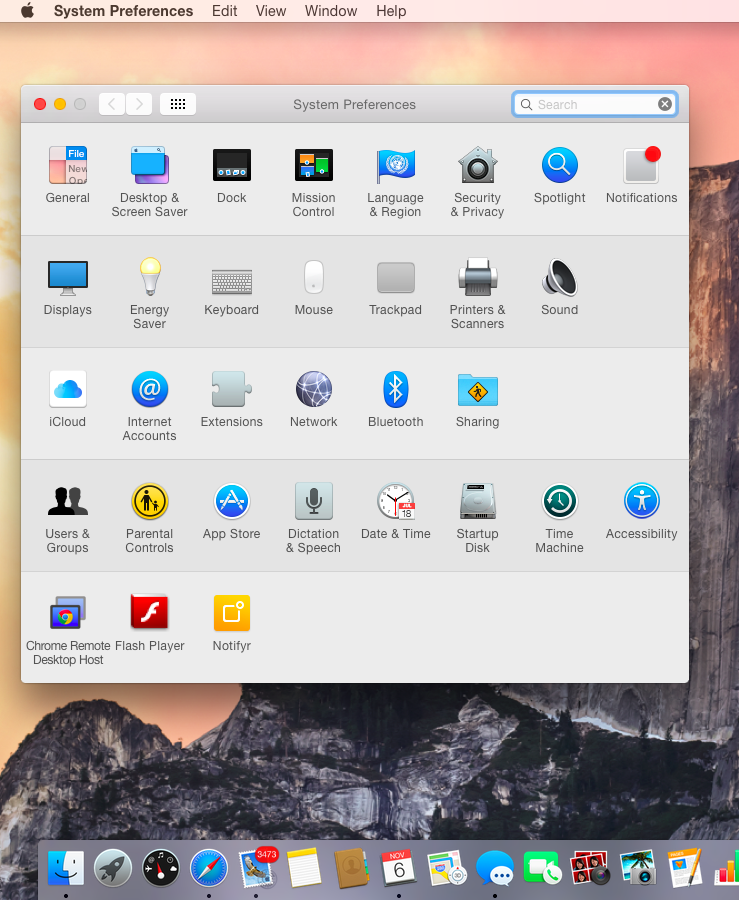This screenshot has width=739, height=900.
Task: Open the Window menu in the menu bar
Action: [x=330, y=11]
